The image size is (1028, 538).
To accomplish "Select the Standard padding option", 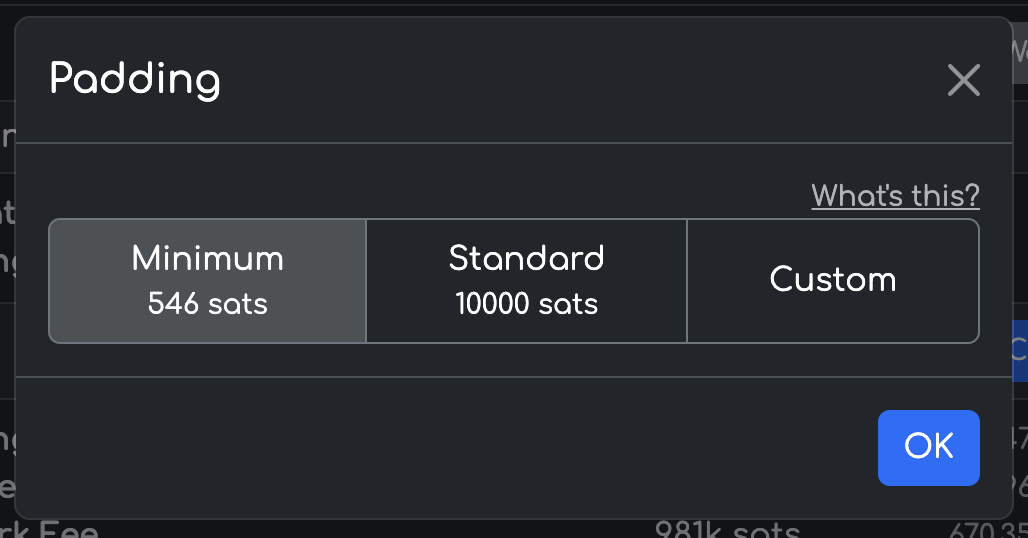I will point(526,280).
